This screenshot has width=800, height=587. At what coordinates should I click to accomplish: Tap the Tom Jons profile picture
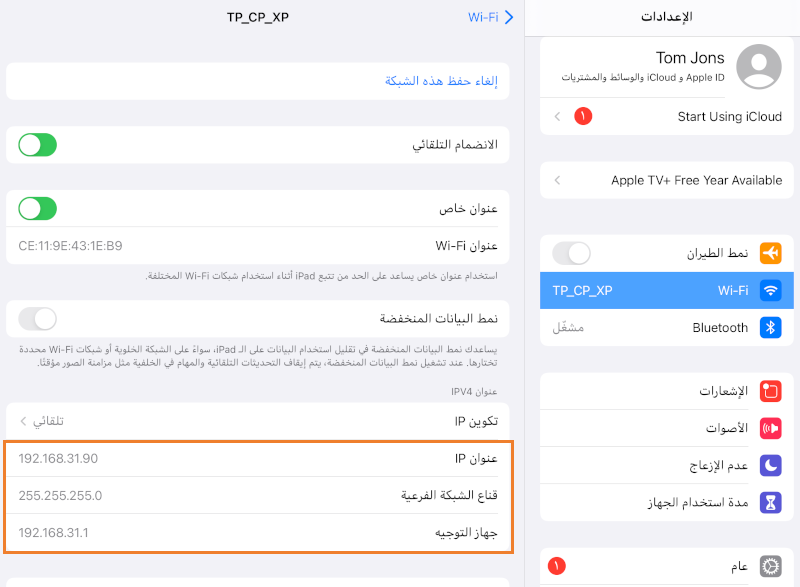tap(758, 66)
